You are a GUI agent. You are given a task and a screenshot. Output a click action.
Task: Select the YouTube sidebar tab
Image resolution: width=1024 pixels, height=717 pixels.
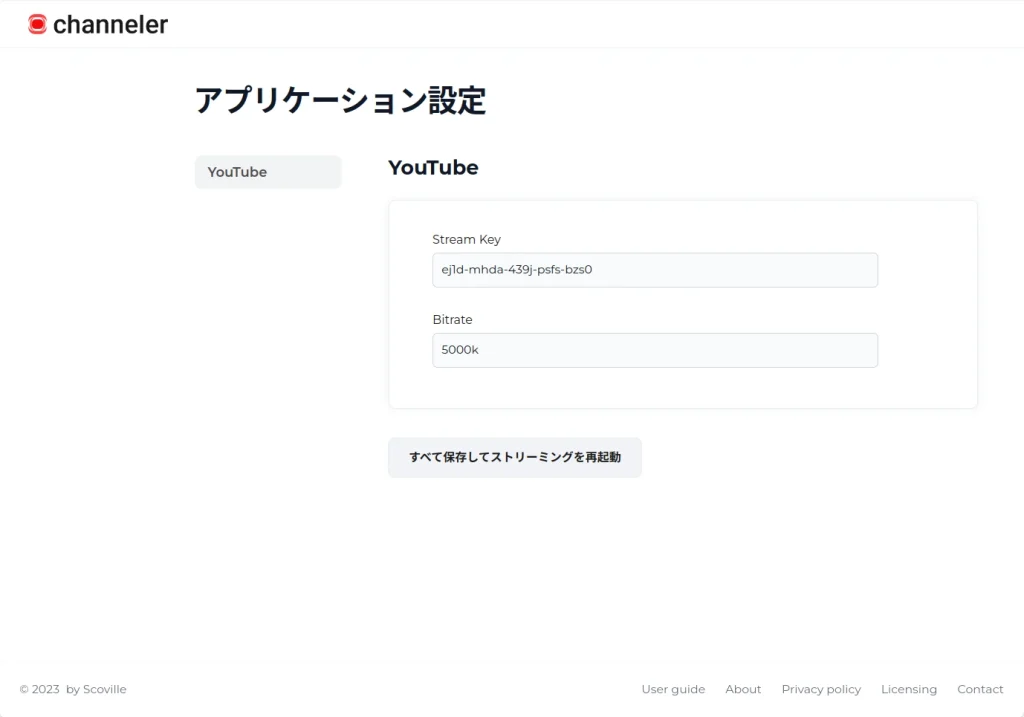[x=268, y=172]
